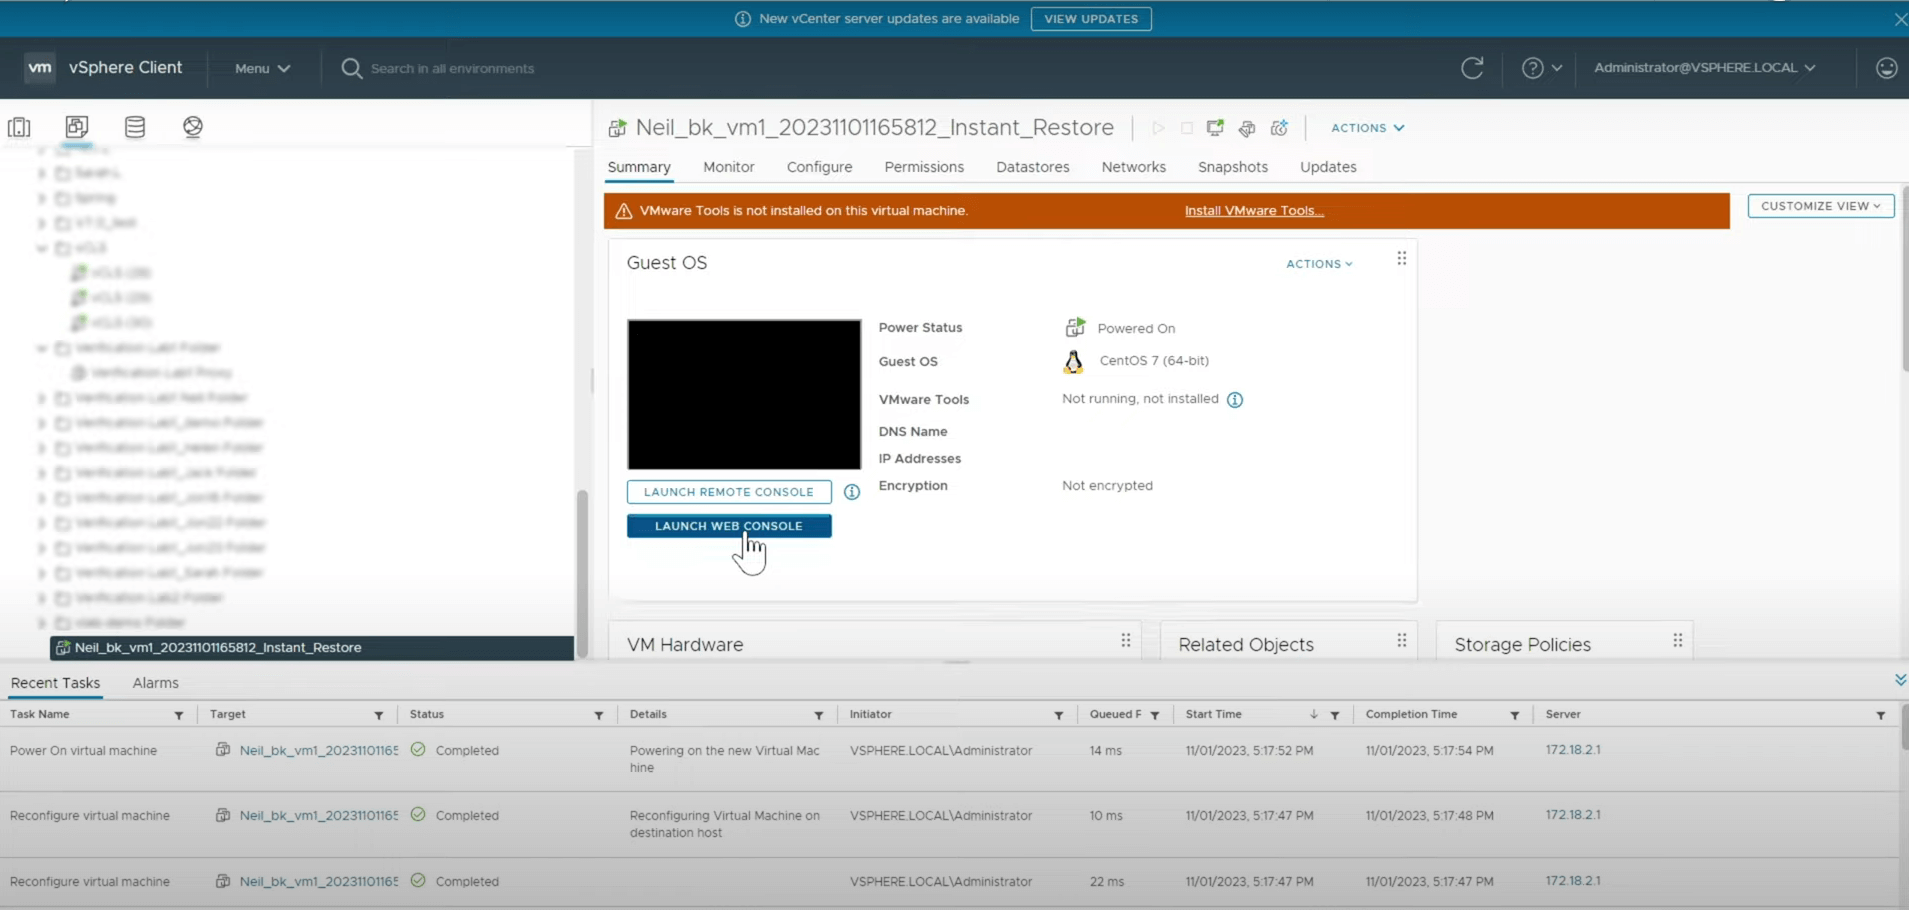This screenshot has height=910, width=1909.
Task: Click the Install VMware Tools link
Action: point(1254,211)
